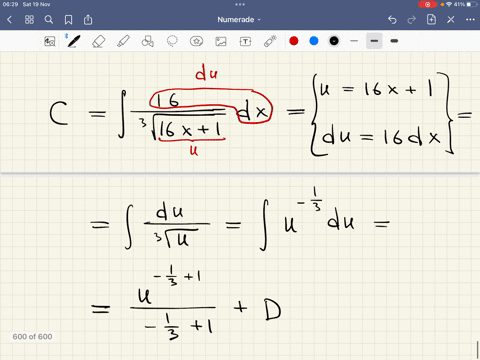Tap the Wi-Fi status icon
Viewport: 480px width, 360px height.
click(449, 4)
